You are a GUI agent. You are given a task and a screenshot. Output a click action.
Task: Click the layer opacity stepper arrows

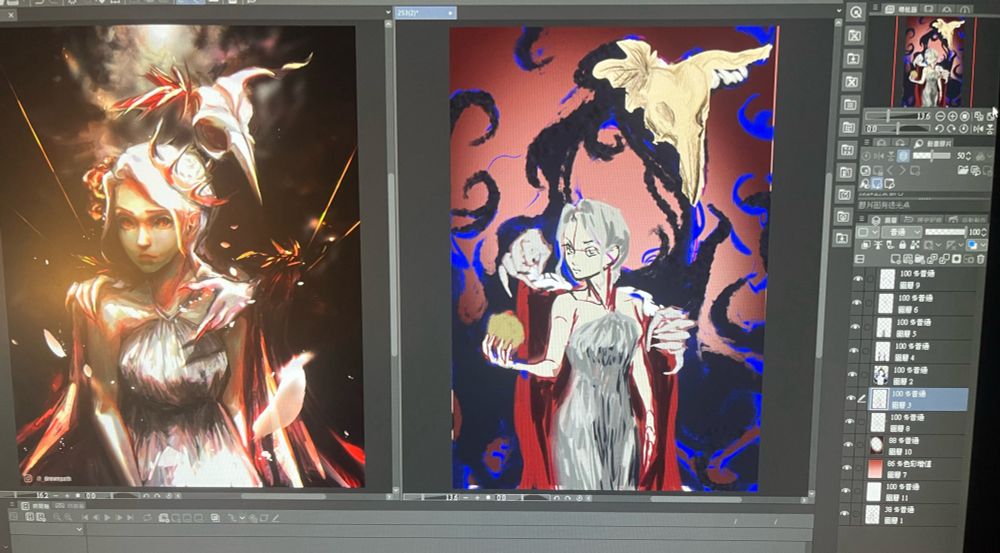pos(984,232)
